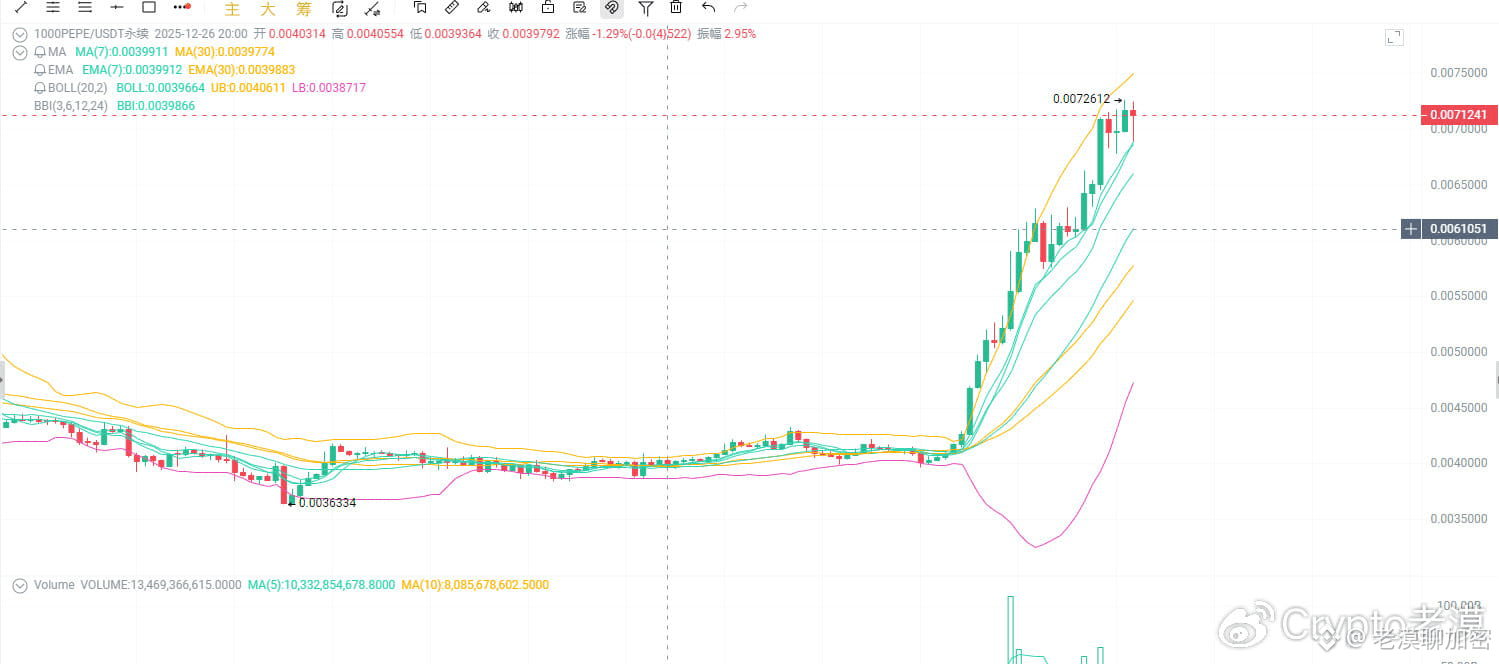This screenshot has height=664, width=1499.
Task: Set an alert with the BOLL bell icon
Action: click(x=40, y=88)
